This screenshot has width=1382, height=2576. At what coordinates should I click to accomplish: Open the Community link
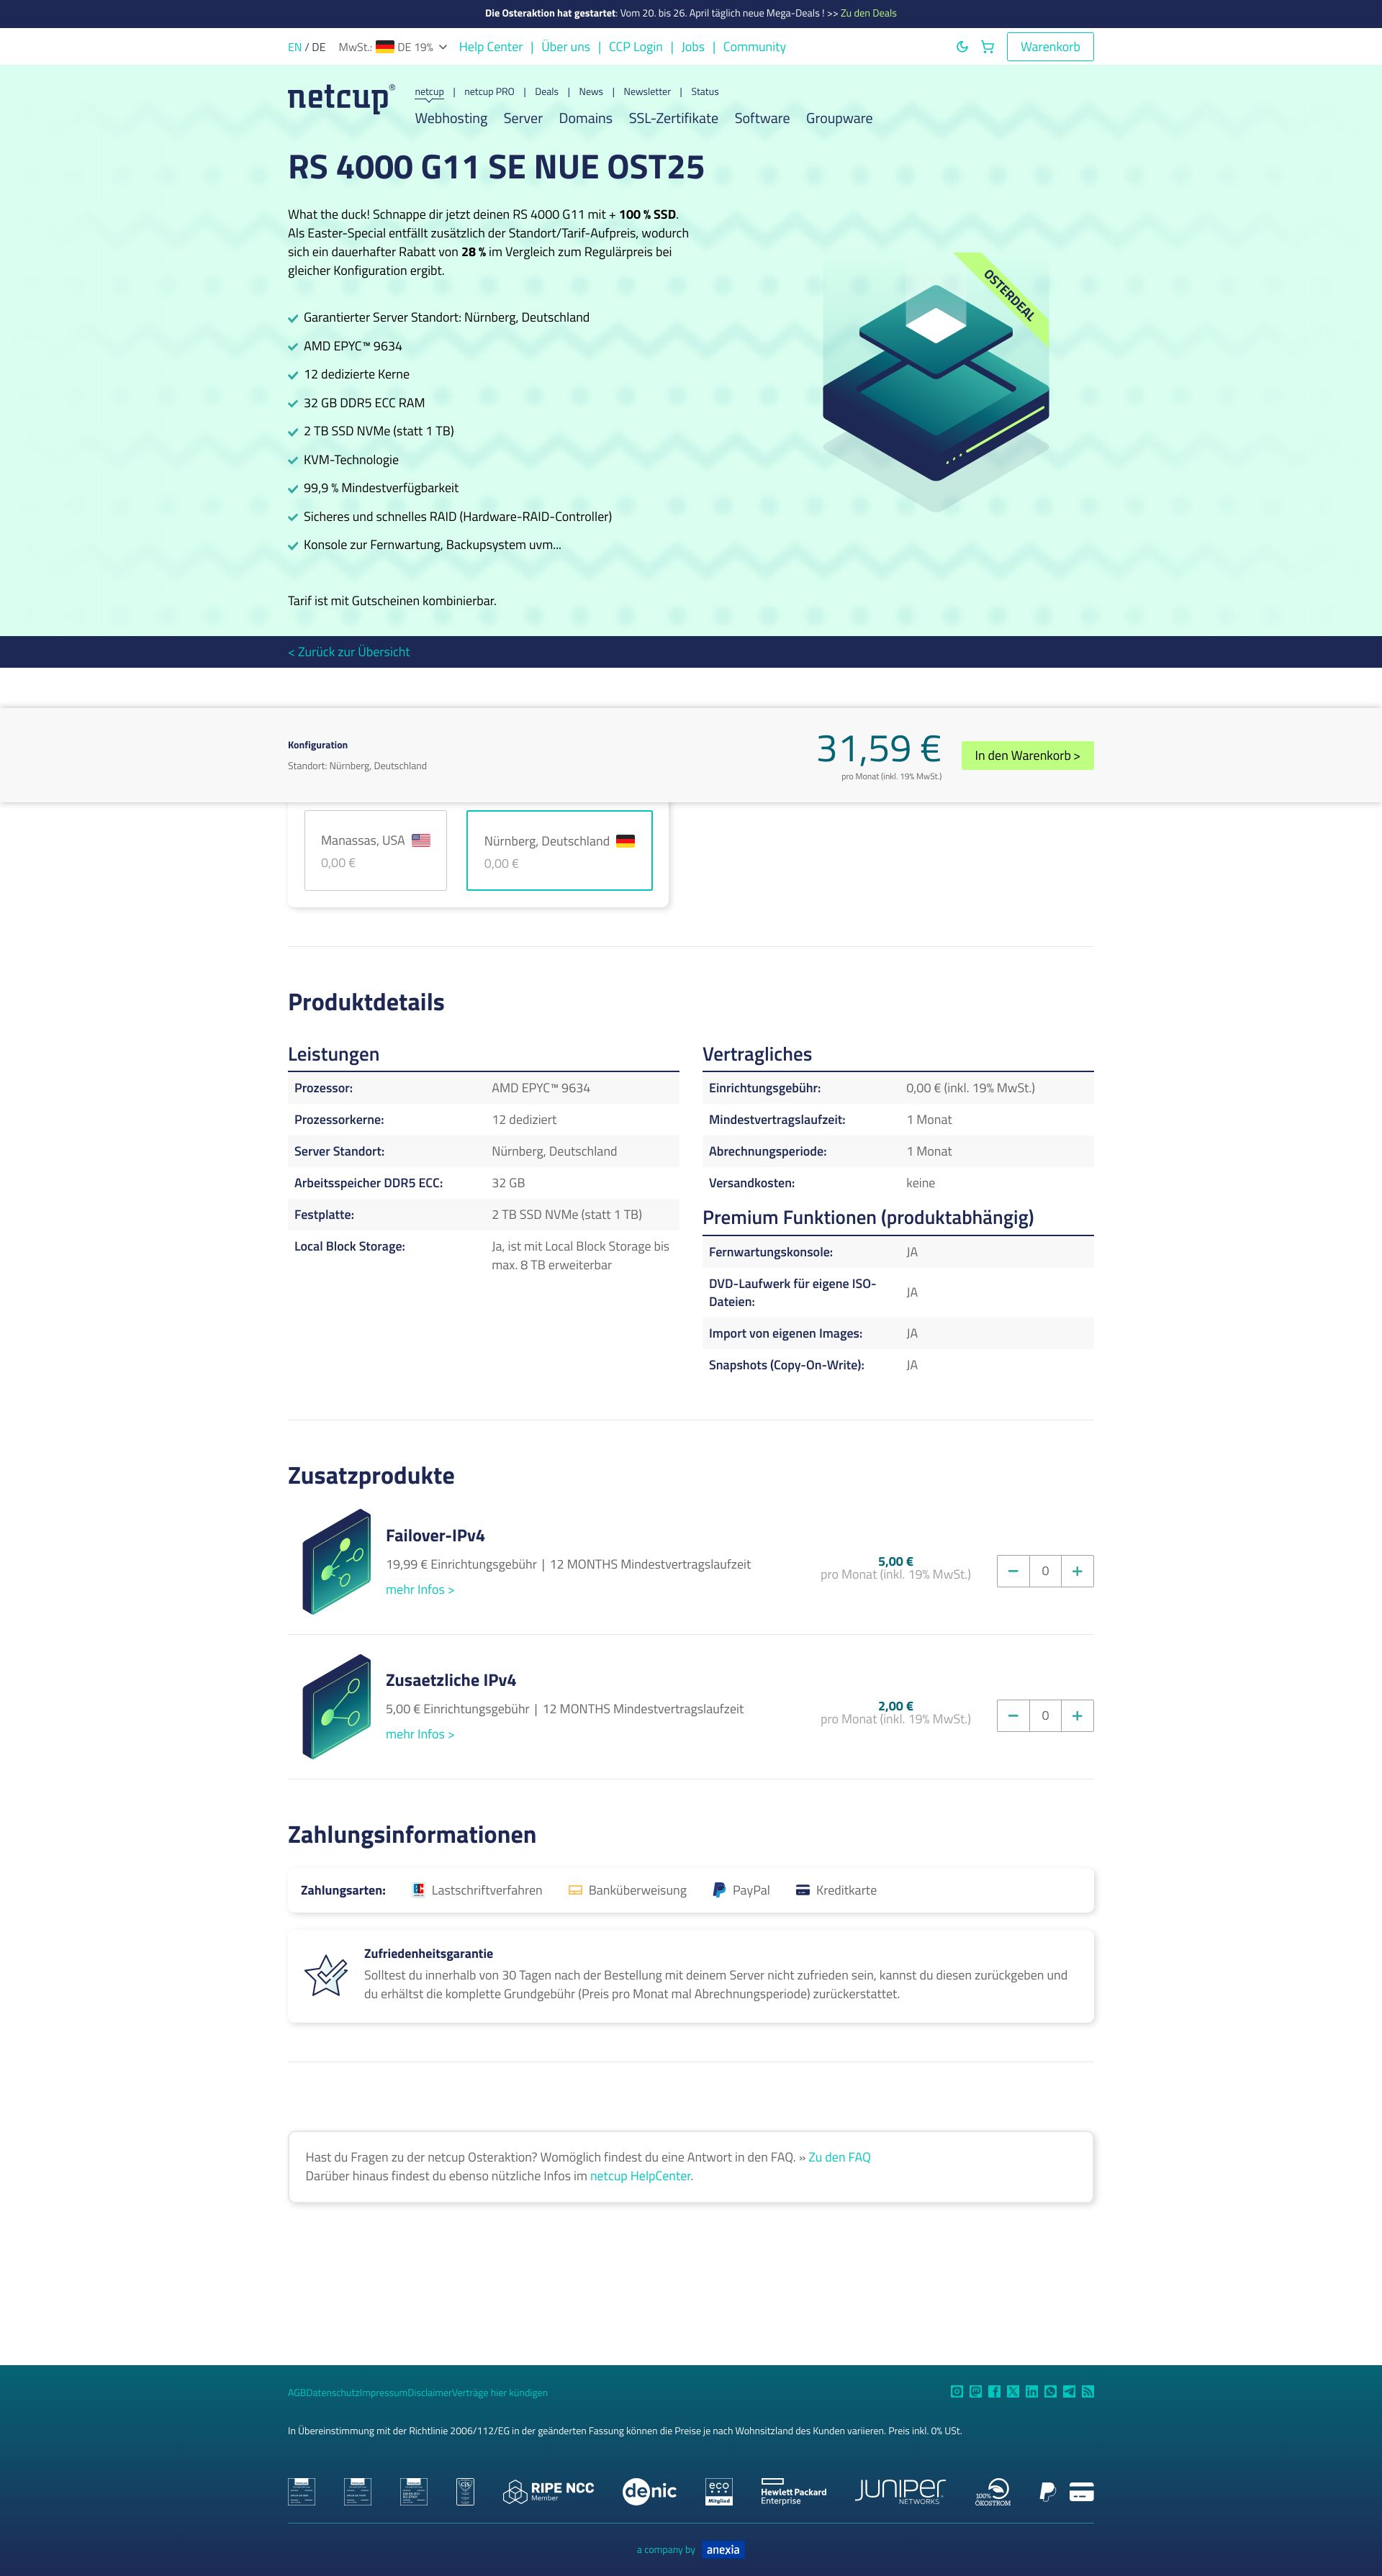tap(754, 47)
